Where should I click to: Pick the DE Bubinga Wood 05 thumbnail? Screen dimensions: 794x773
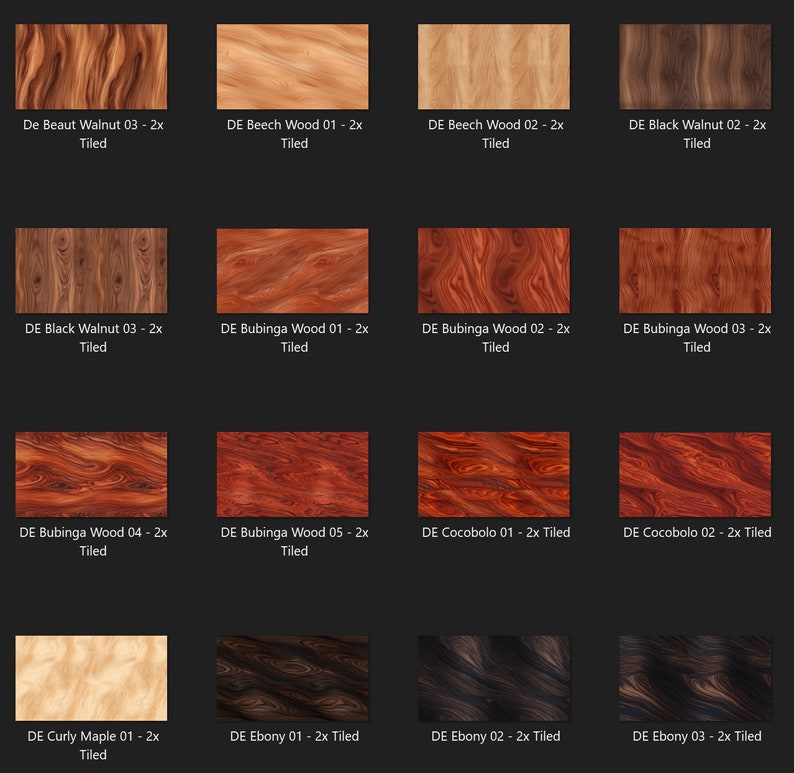coord(293,474)
